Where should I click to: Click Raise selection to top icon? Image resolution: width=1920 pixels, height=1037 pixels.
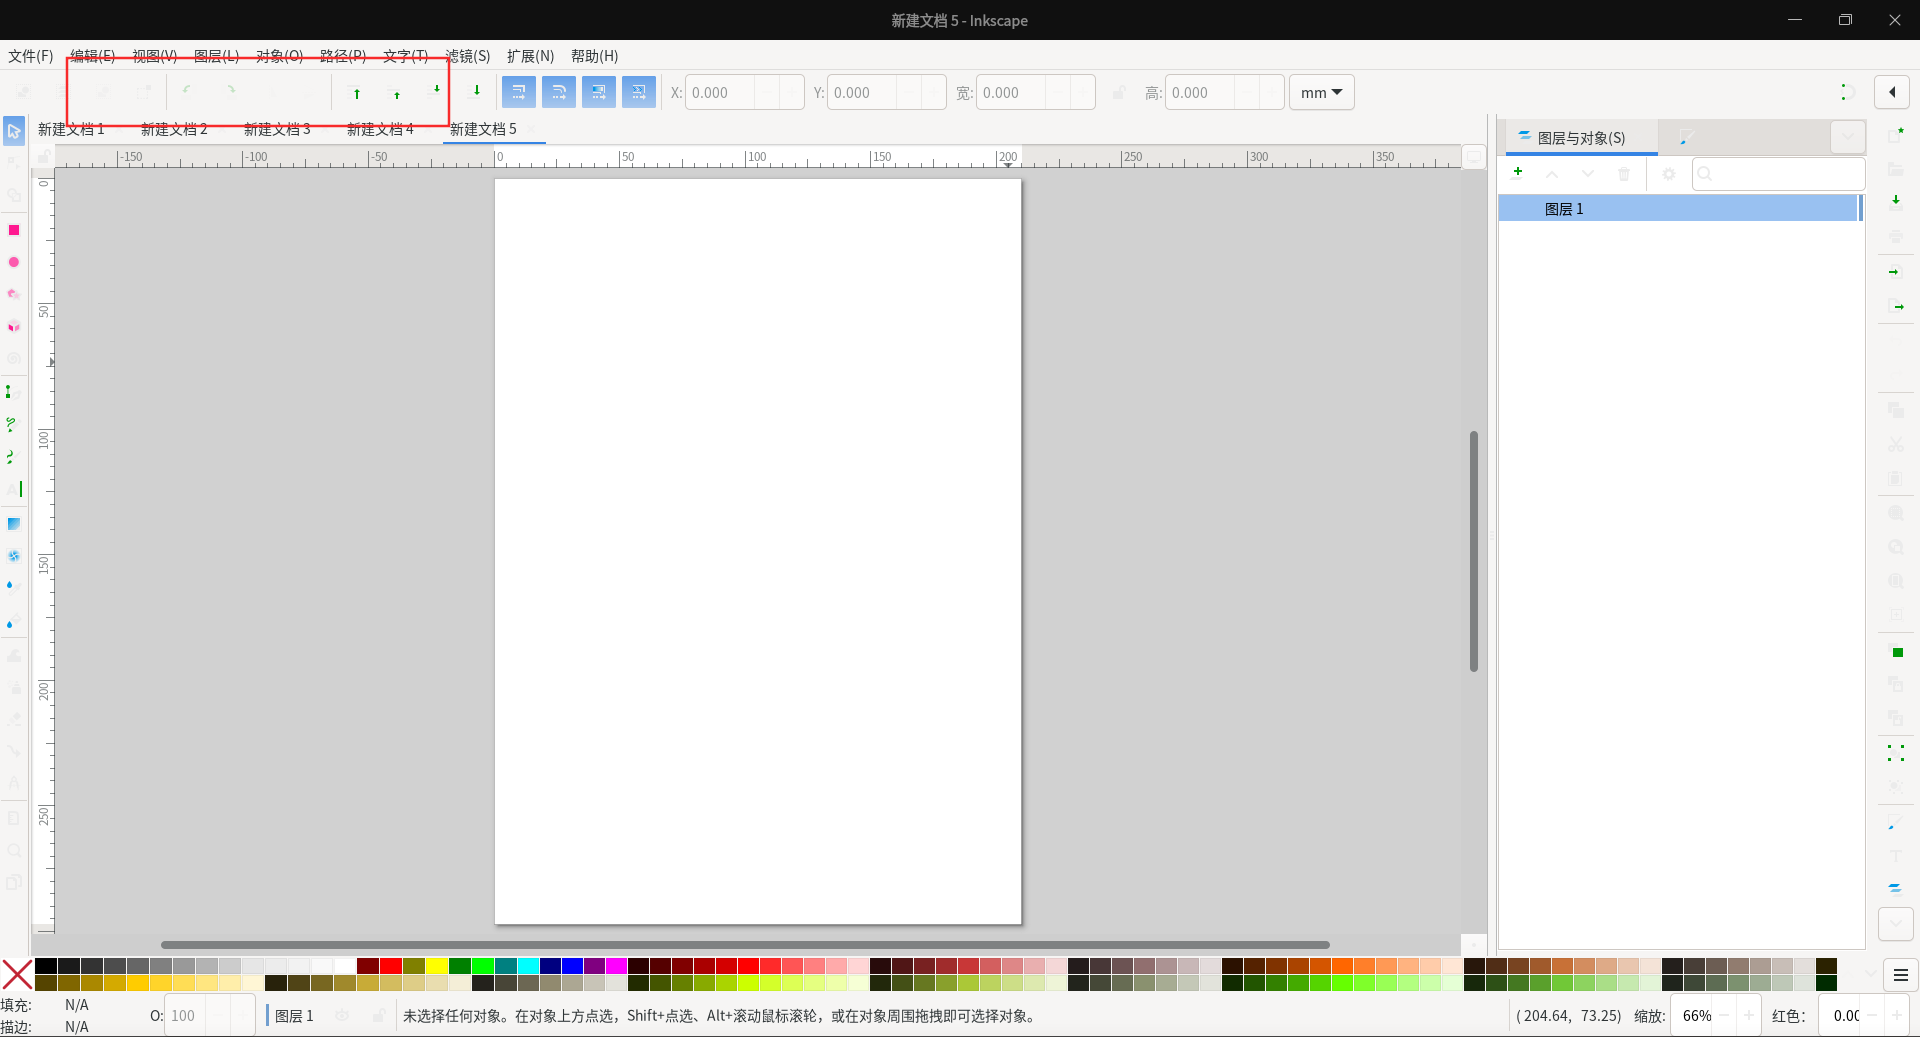click(x=357, y=93)
